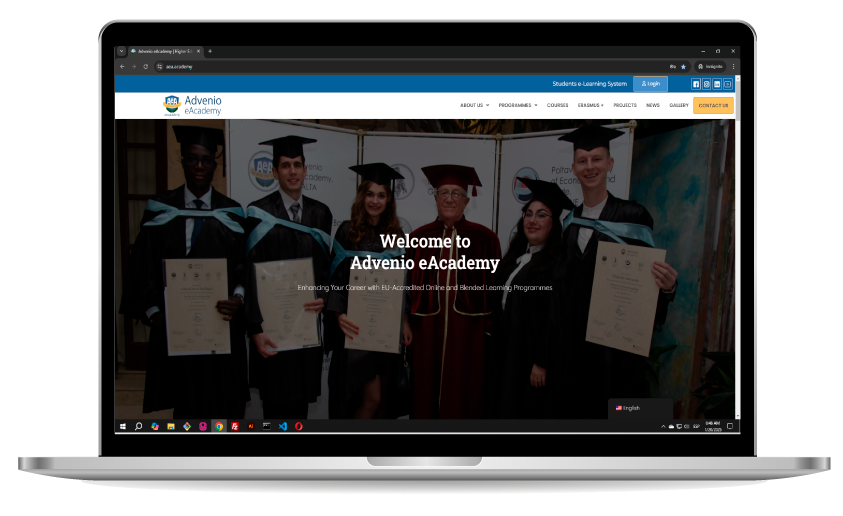Open the Instagram social icon
This screenshot has width=843, height=516.
point(706,84)
